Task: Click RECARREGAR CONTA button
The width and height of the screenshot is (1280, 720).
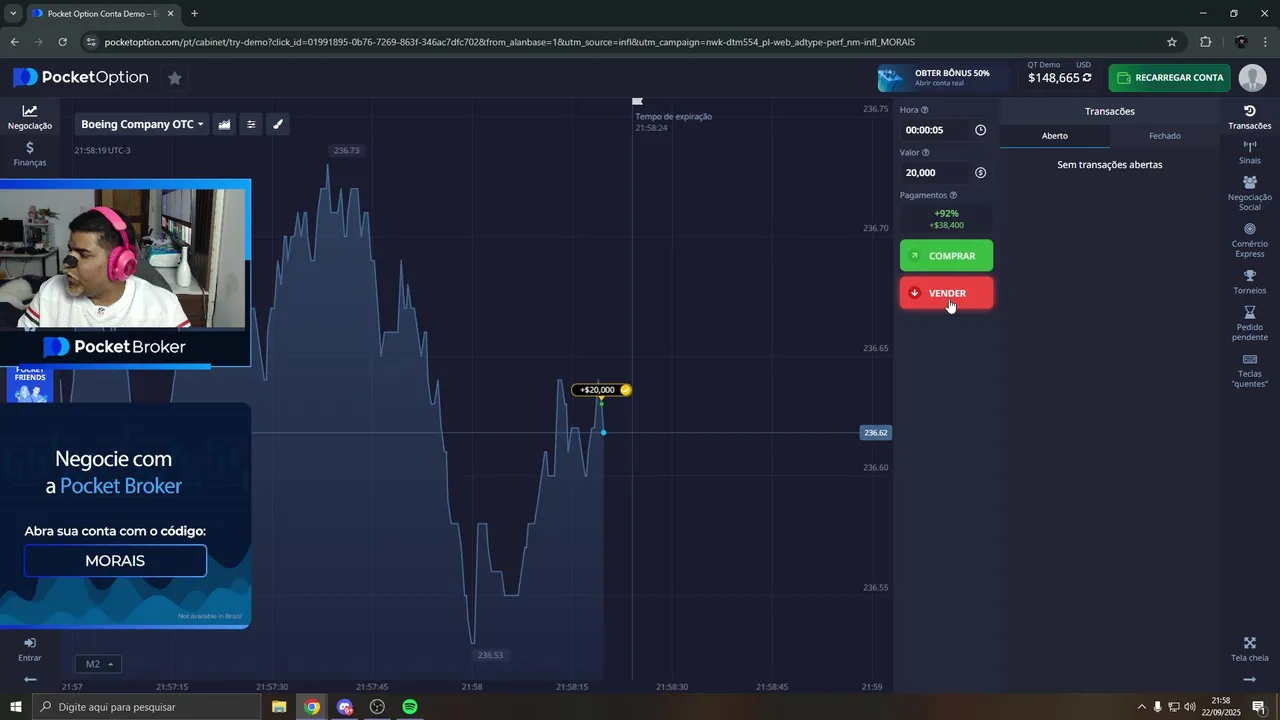Action: point(1170,78)
